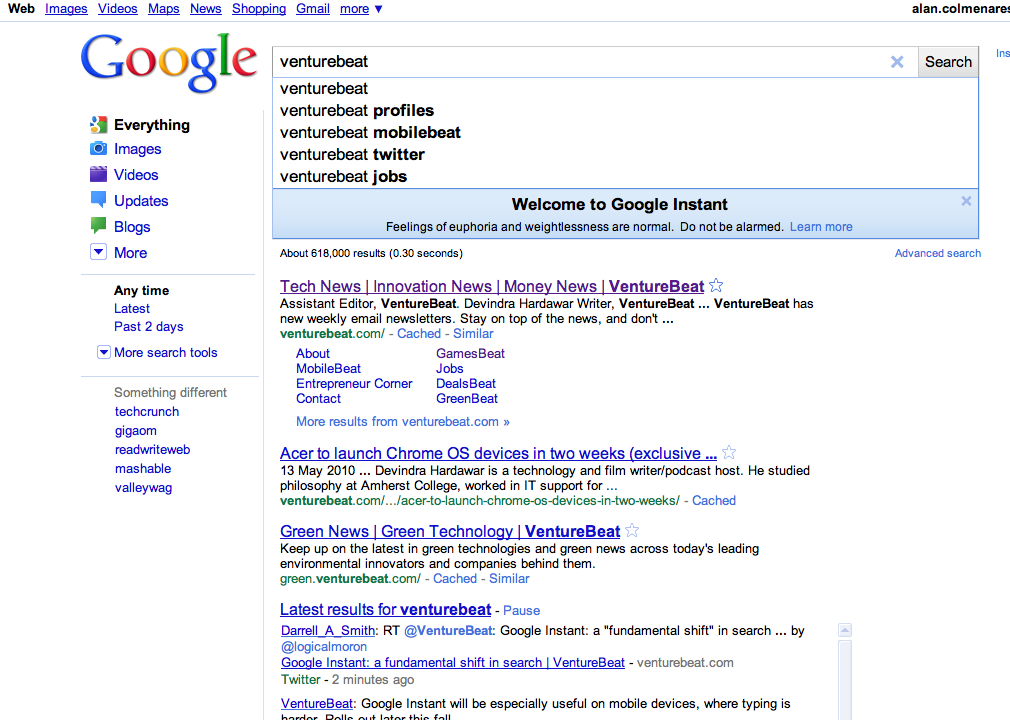
Task: Click the Everything filter icon in sidebar
Action: click(98, 125)
